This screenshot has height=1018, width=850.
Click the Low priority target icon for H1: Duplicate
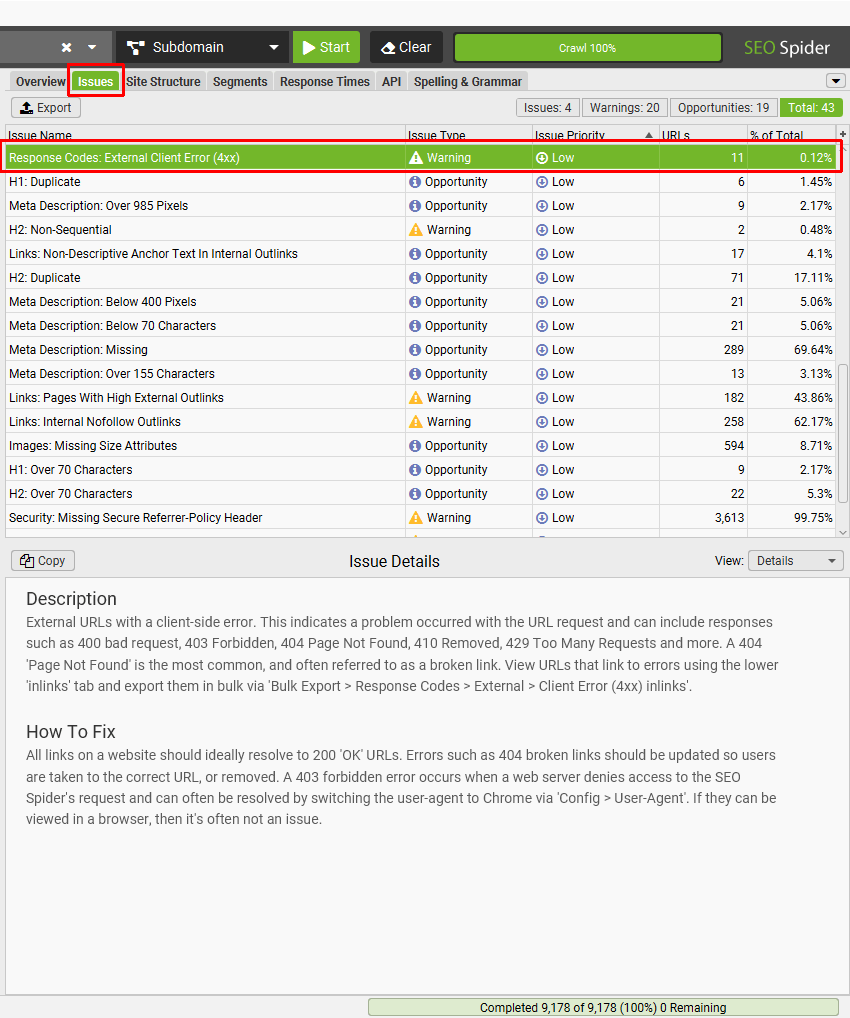(542, 181)
